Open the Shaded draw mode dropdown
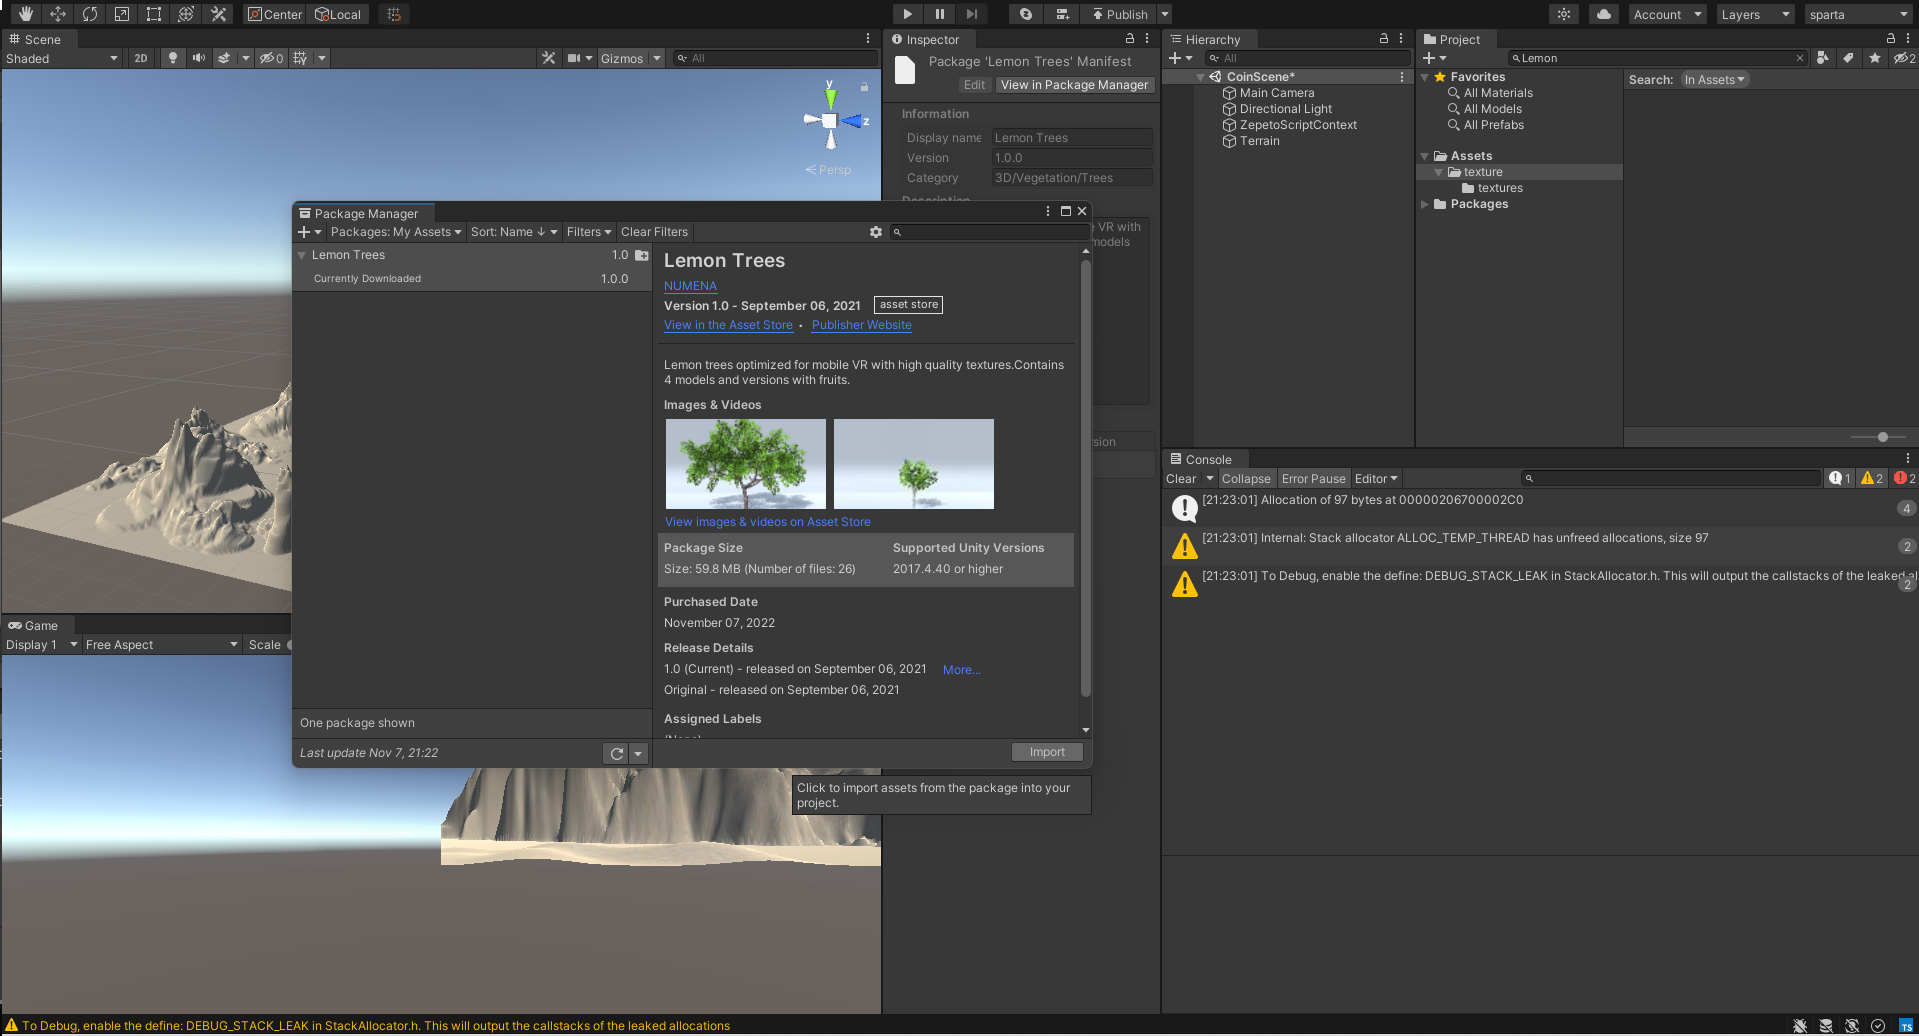1919x1036 pixels. click(x=62, y=58)
